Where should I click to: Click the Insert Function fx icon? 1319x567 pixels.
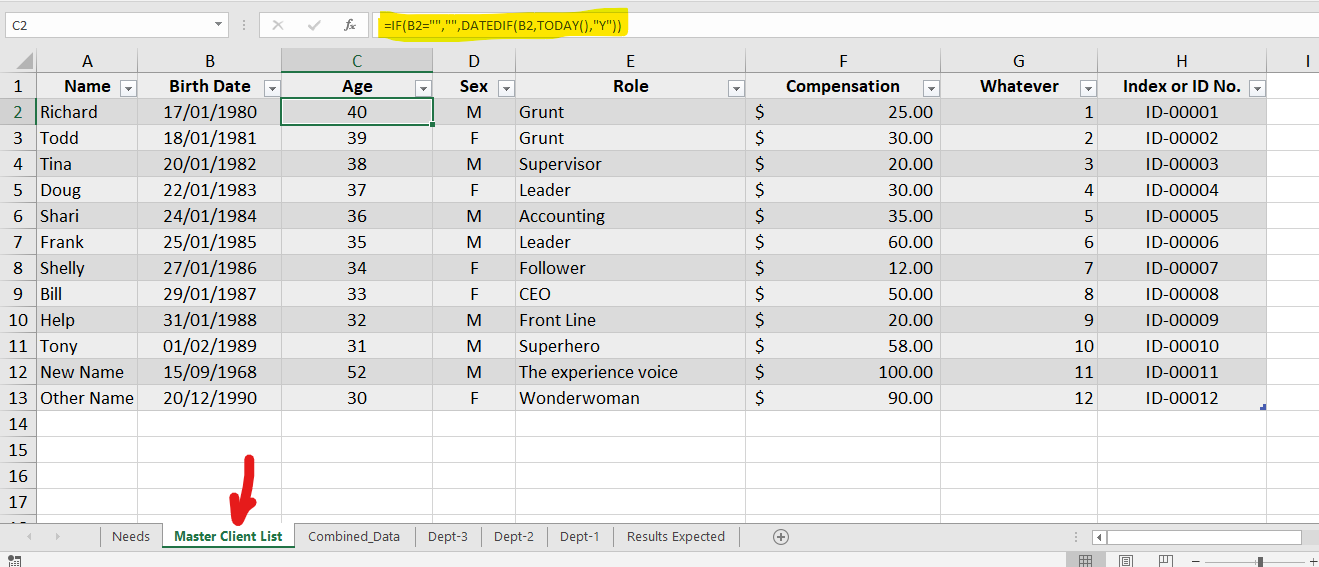pos(349,25)
